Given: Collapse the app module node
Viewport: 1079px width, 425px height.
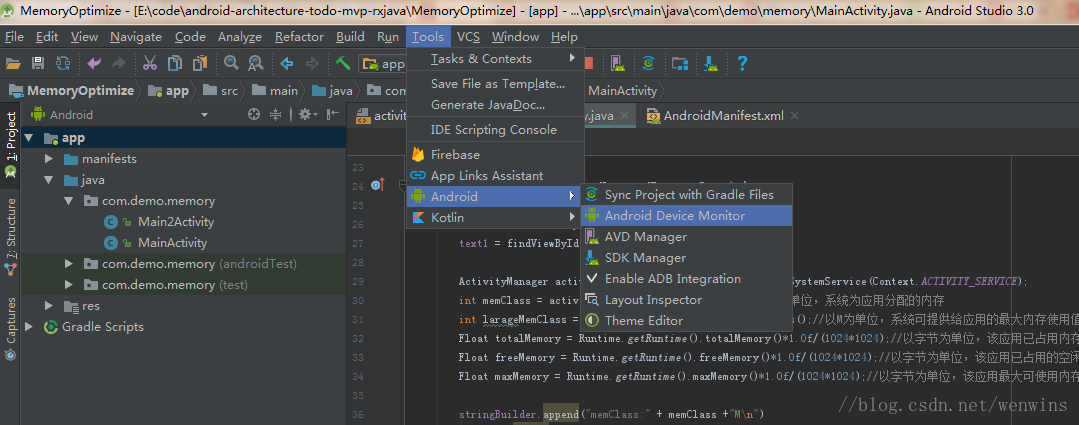Looking at the screenshot, I should [x=28, y=138].
